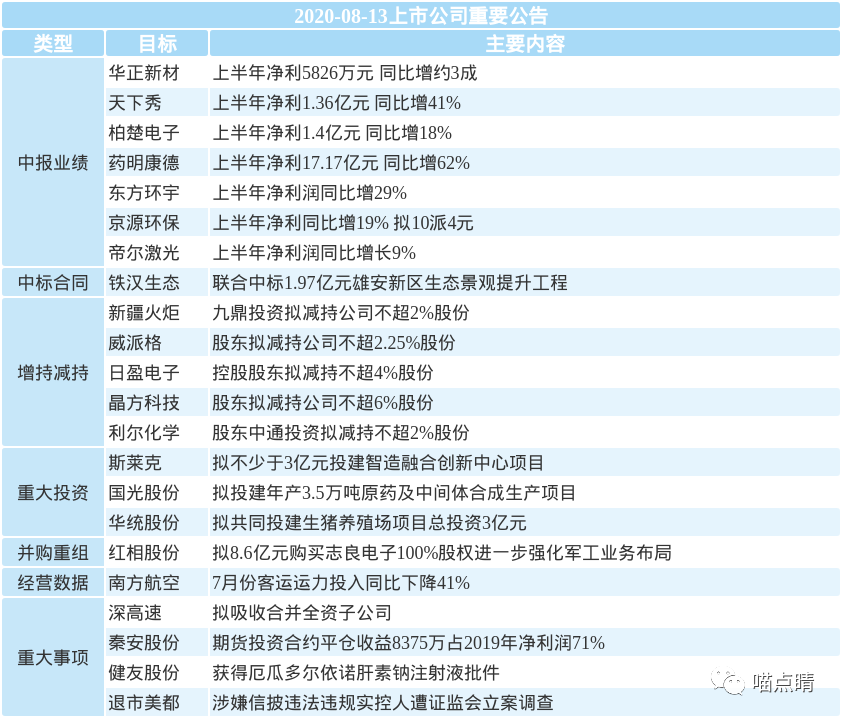This screenshot has height=720, width=842.
Task: Click text 上半年净利5826万元 同比增约3成
Action: click(x=344, y=72)
